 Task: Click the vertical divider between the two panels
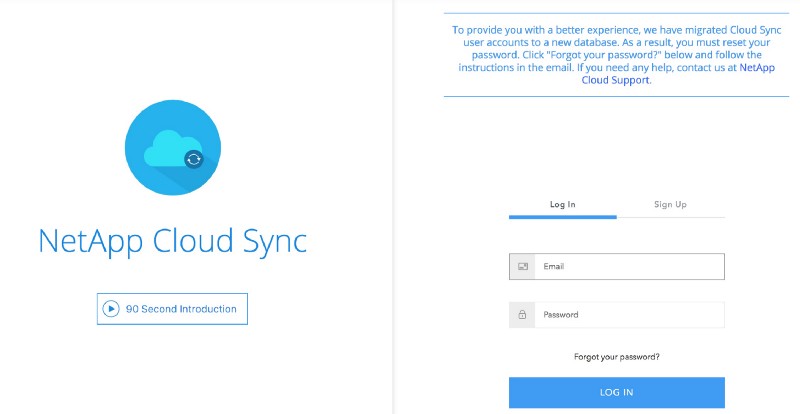pos(395,207)
